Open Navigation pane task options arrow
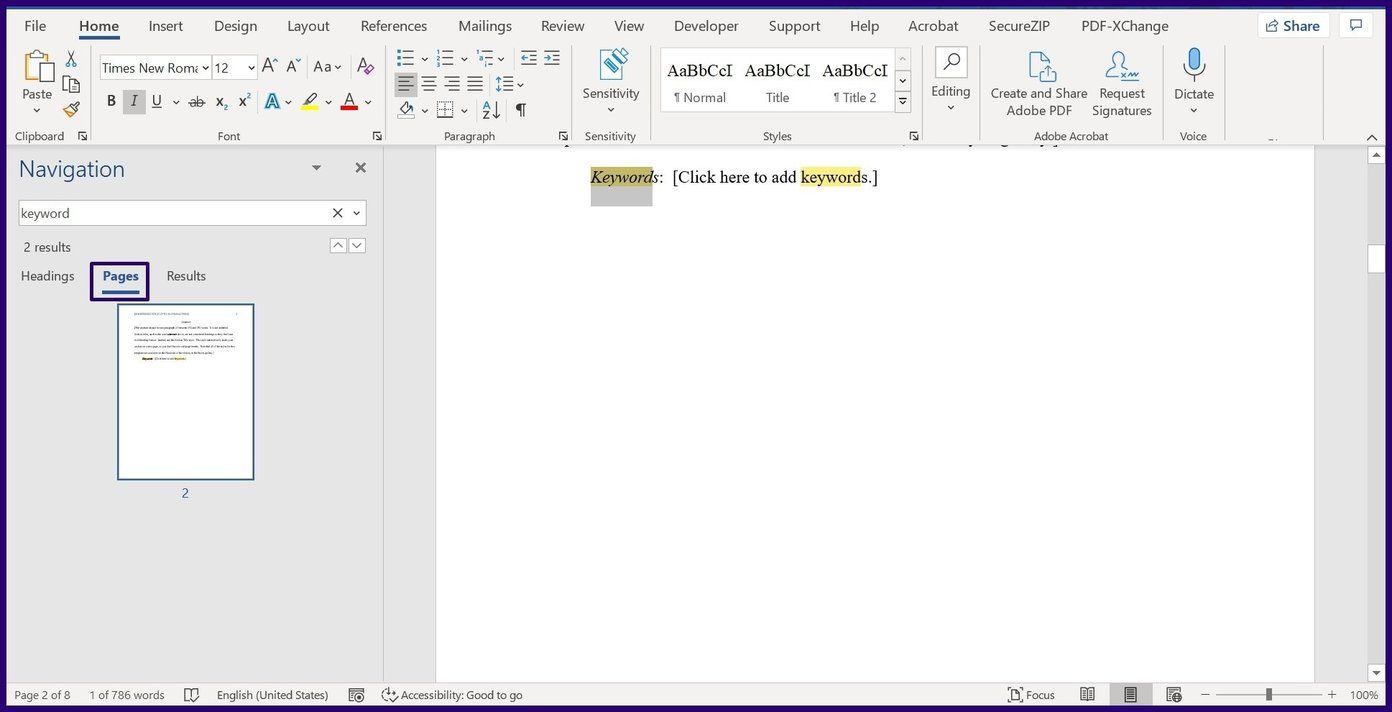 tap(316, 168)
